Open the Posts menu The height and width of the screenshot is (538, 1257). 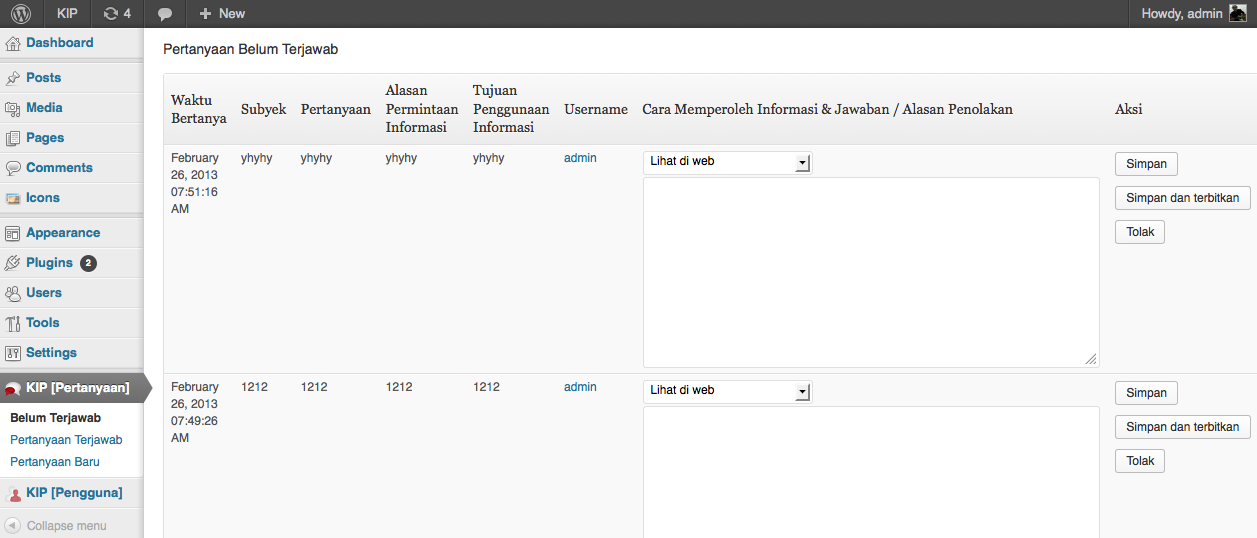44,78
